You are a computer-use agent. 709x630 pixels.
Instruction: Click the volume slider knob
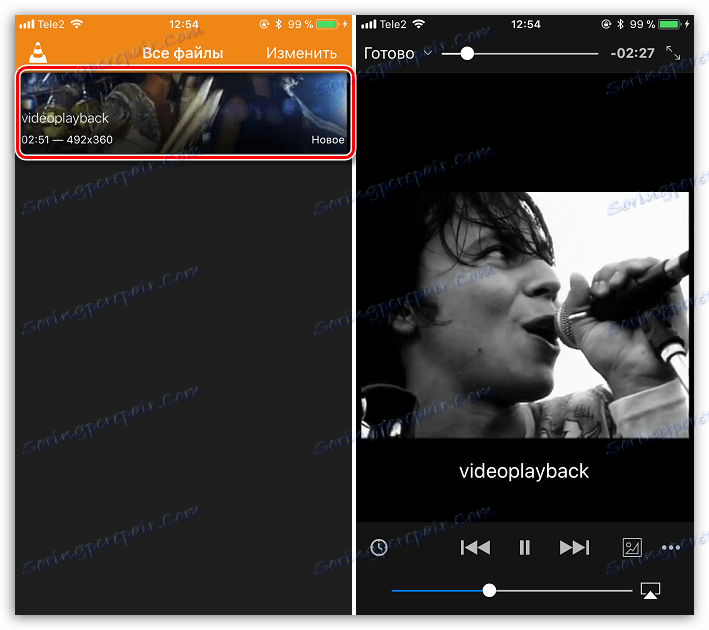[489, 591]
